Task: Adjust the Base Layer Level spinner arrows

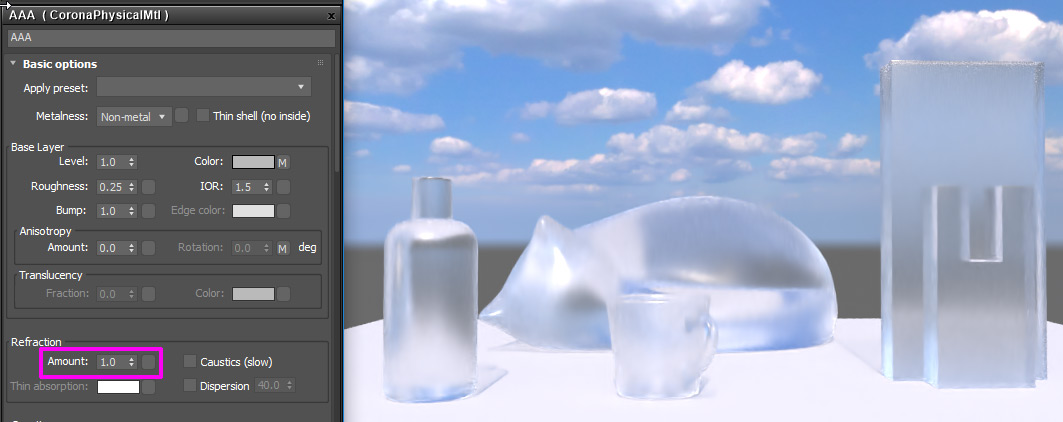Action: [x=132, y=162]
